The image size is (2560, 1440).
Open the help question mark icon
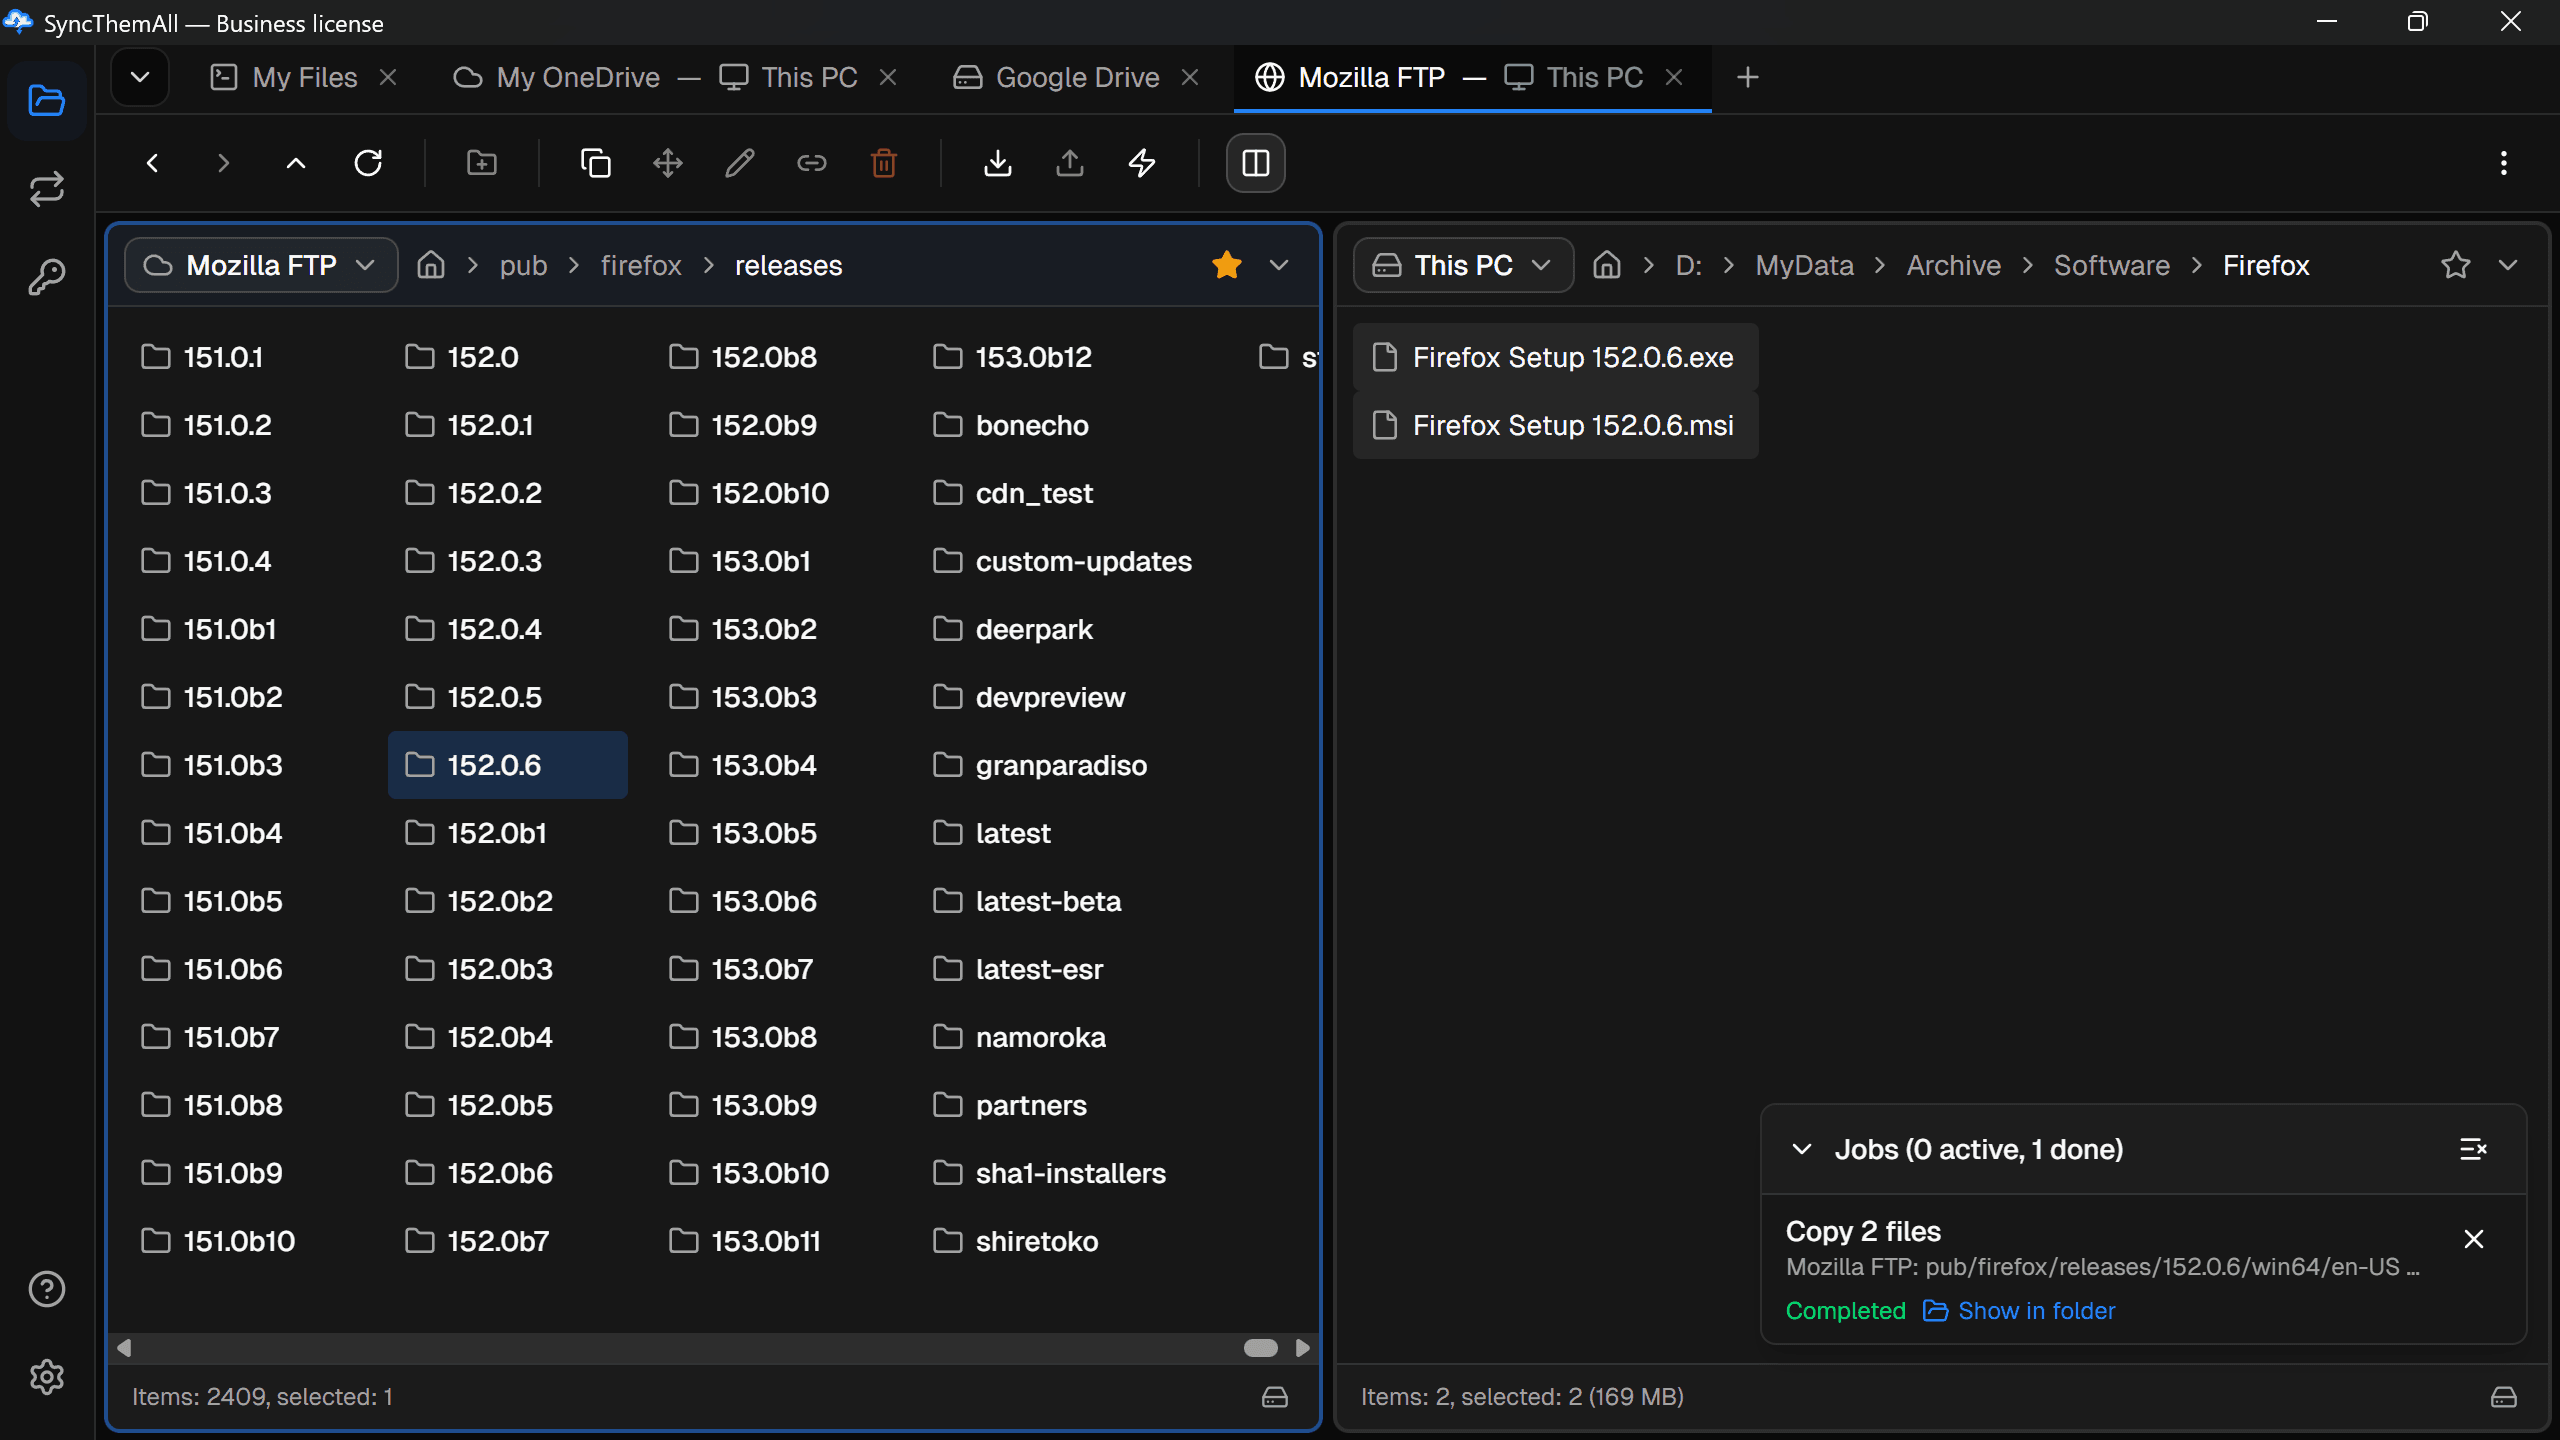[x=46, y=1289]
